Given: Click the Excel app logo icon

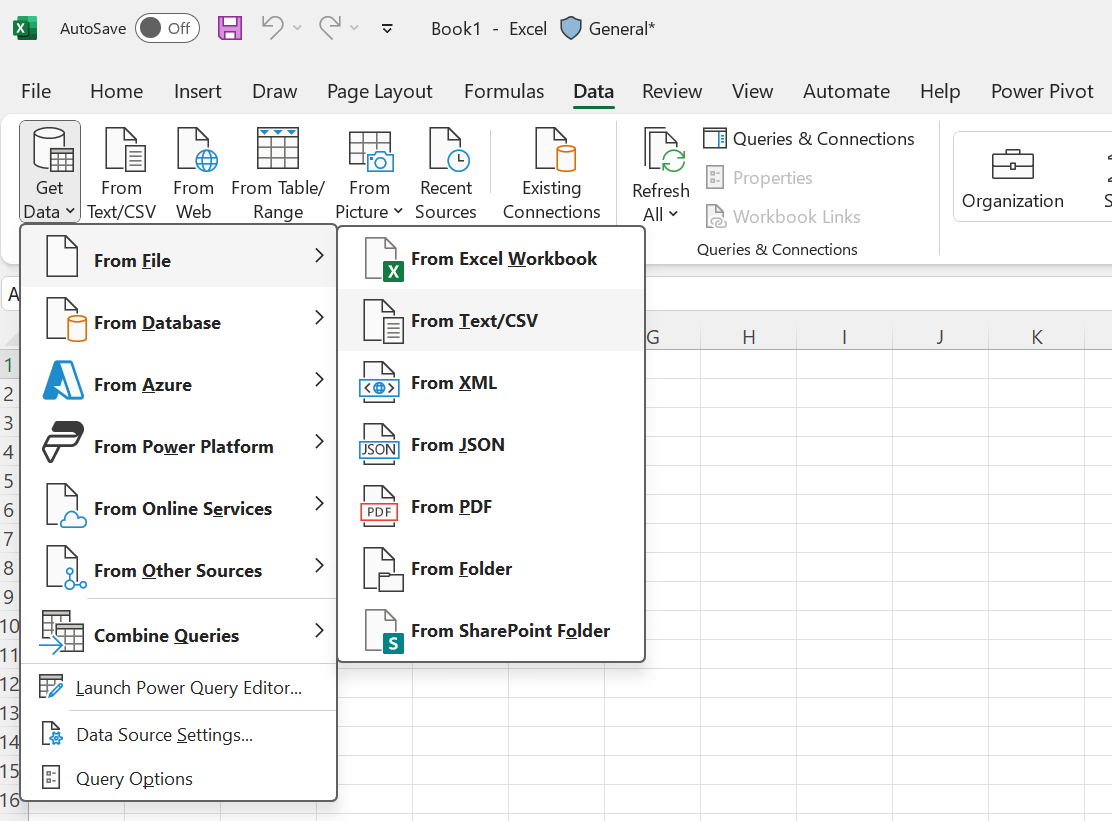Looking at the screenshot, I should coord(25,28).
